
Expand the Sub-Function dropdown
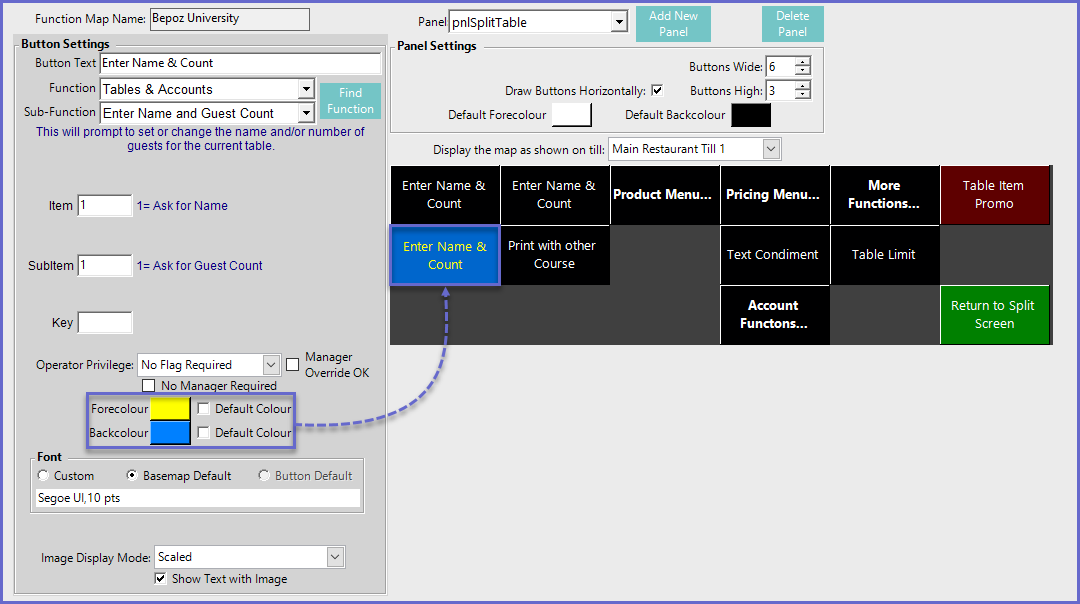(307, 113)
